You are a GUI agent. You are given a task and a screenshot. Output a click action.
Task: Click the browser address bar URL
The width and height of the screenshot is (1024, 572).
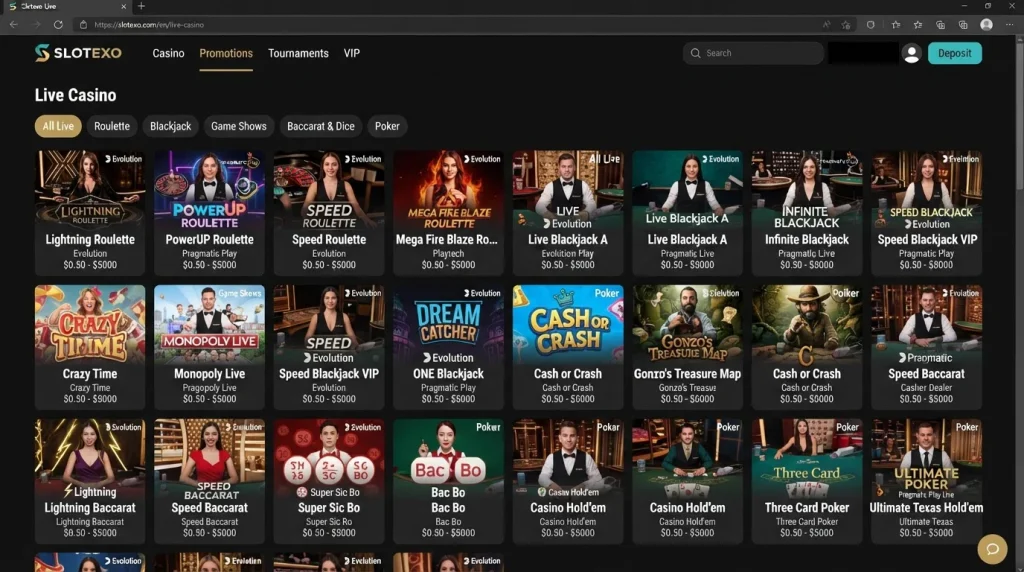[x=149, y=25]
